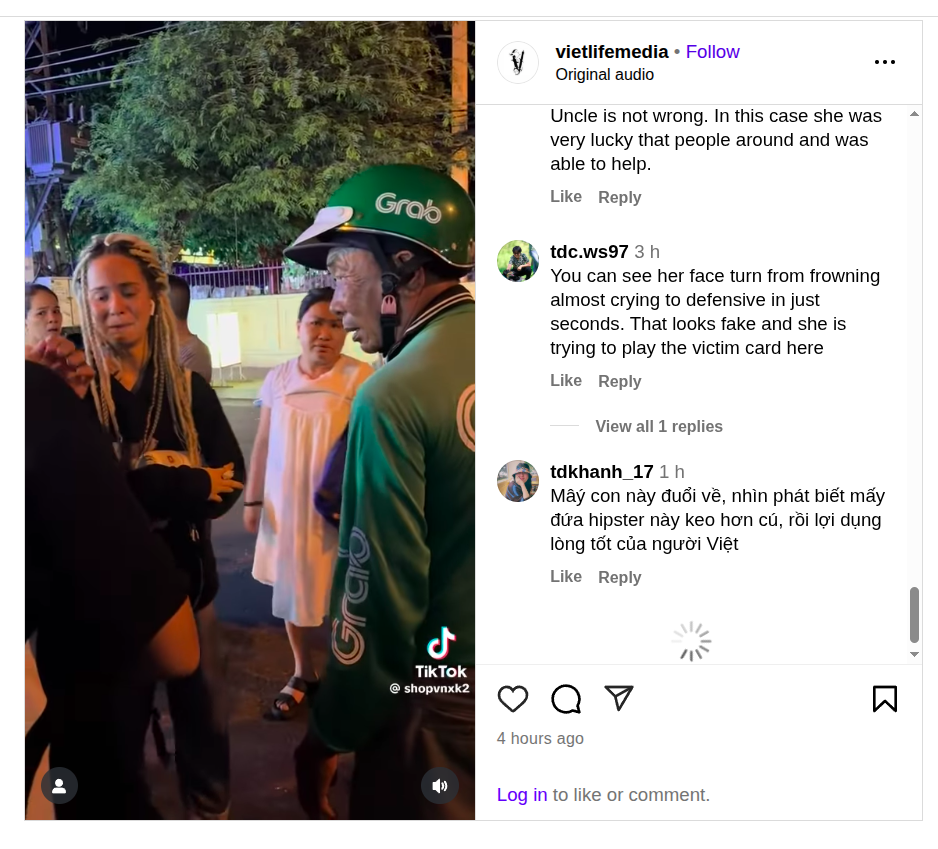Like the tdc.ws97 comment

(566, 381)
